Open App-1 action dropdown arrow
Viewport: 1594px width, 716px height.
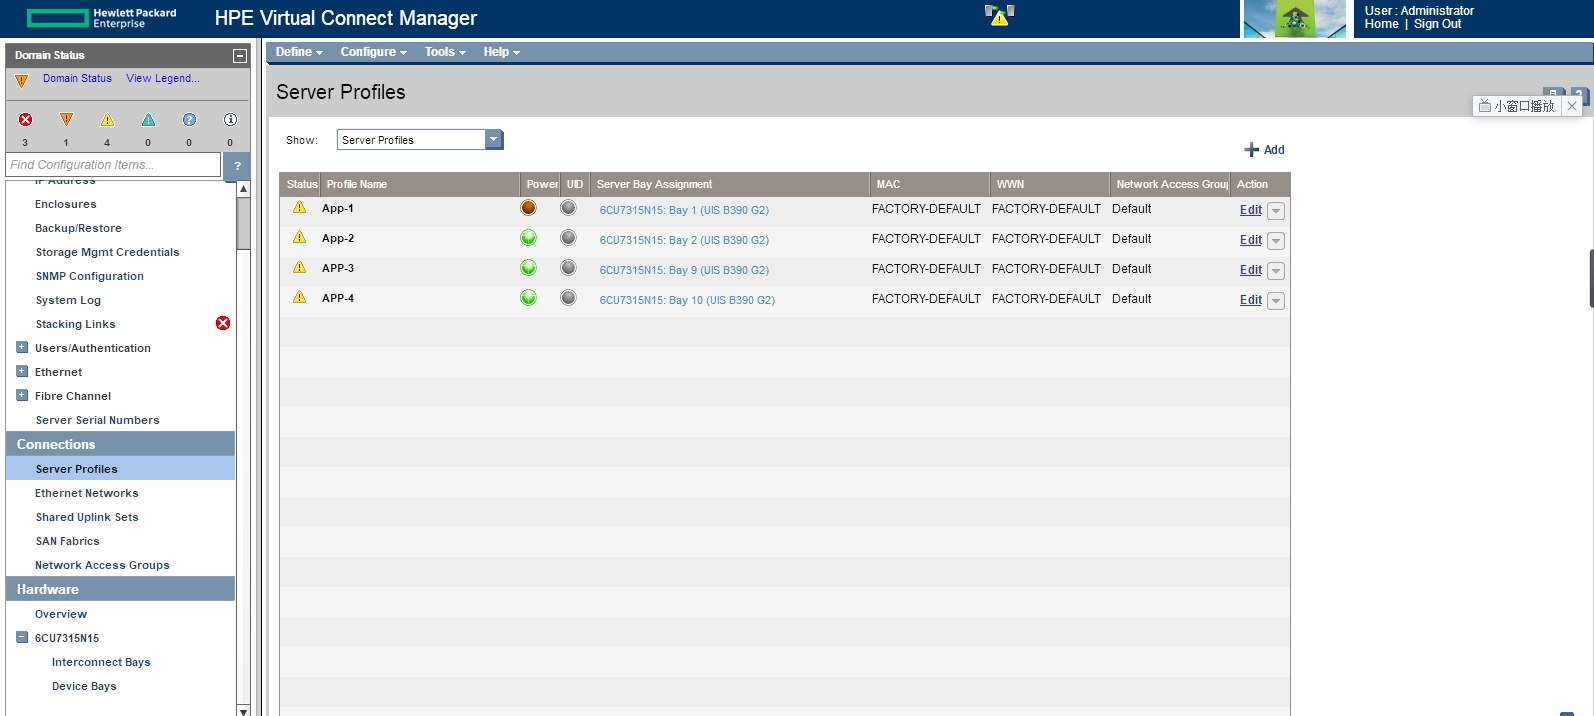point(1276,211)
